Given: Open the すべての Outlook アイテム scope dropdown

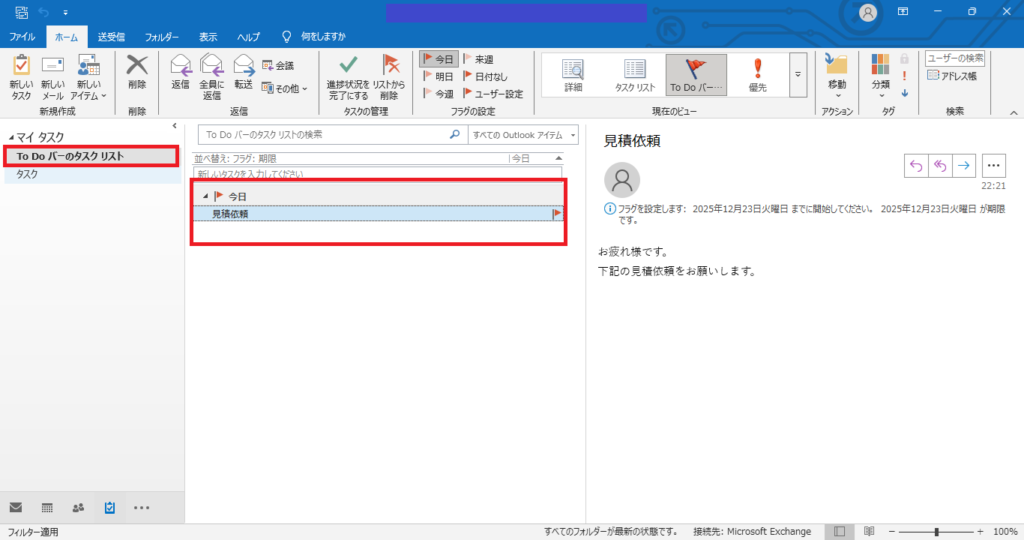Looking at the screenshot, I should tap(524, 135).
